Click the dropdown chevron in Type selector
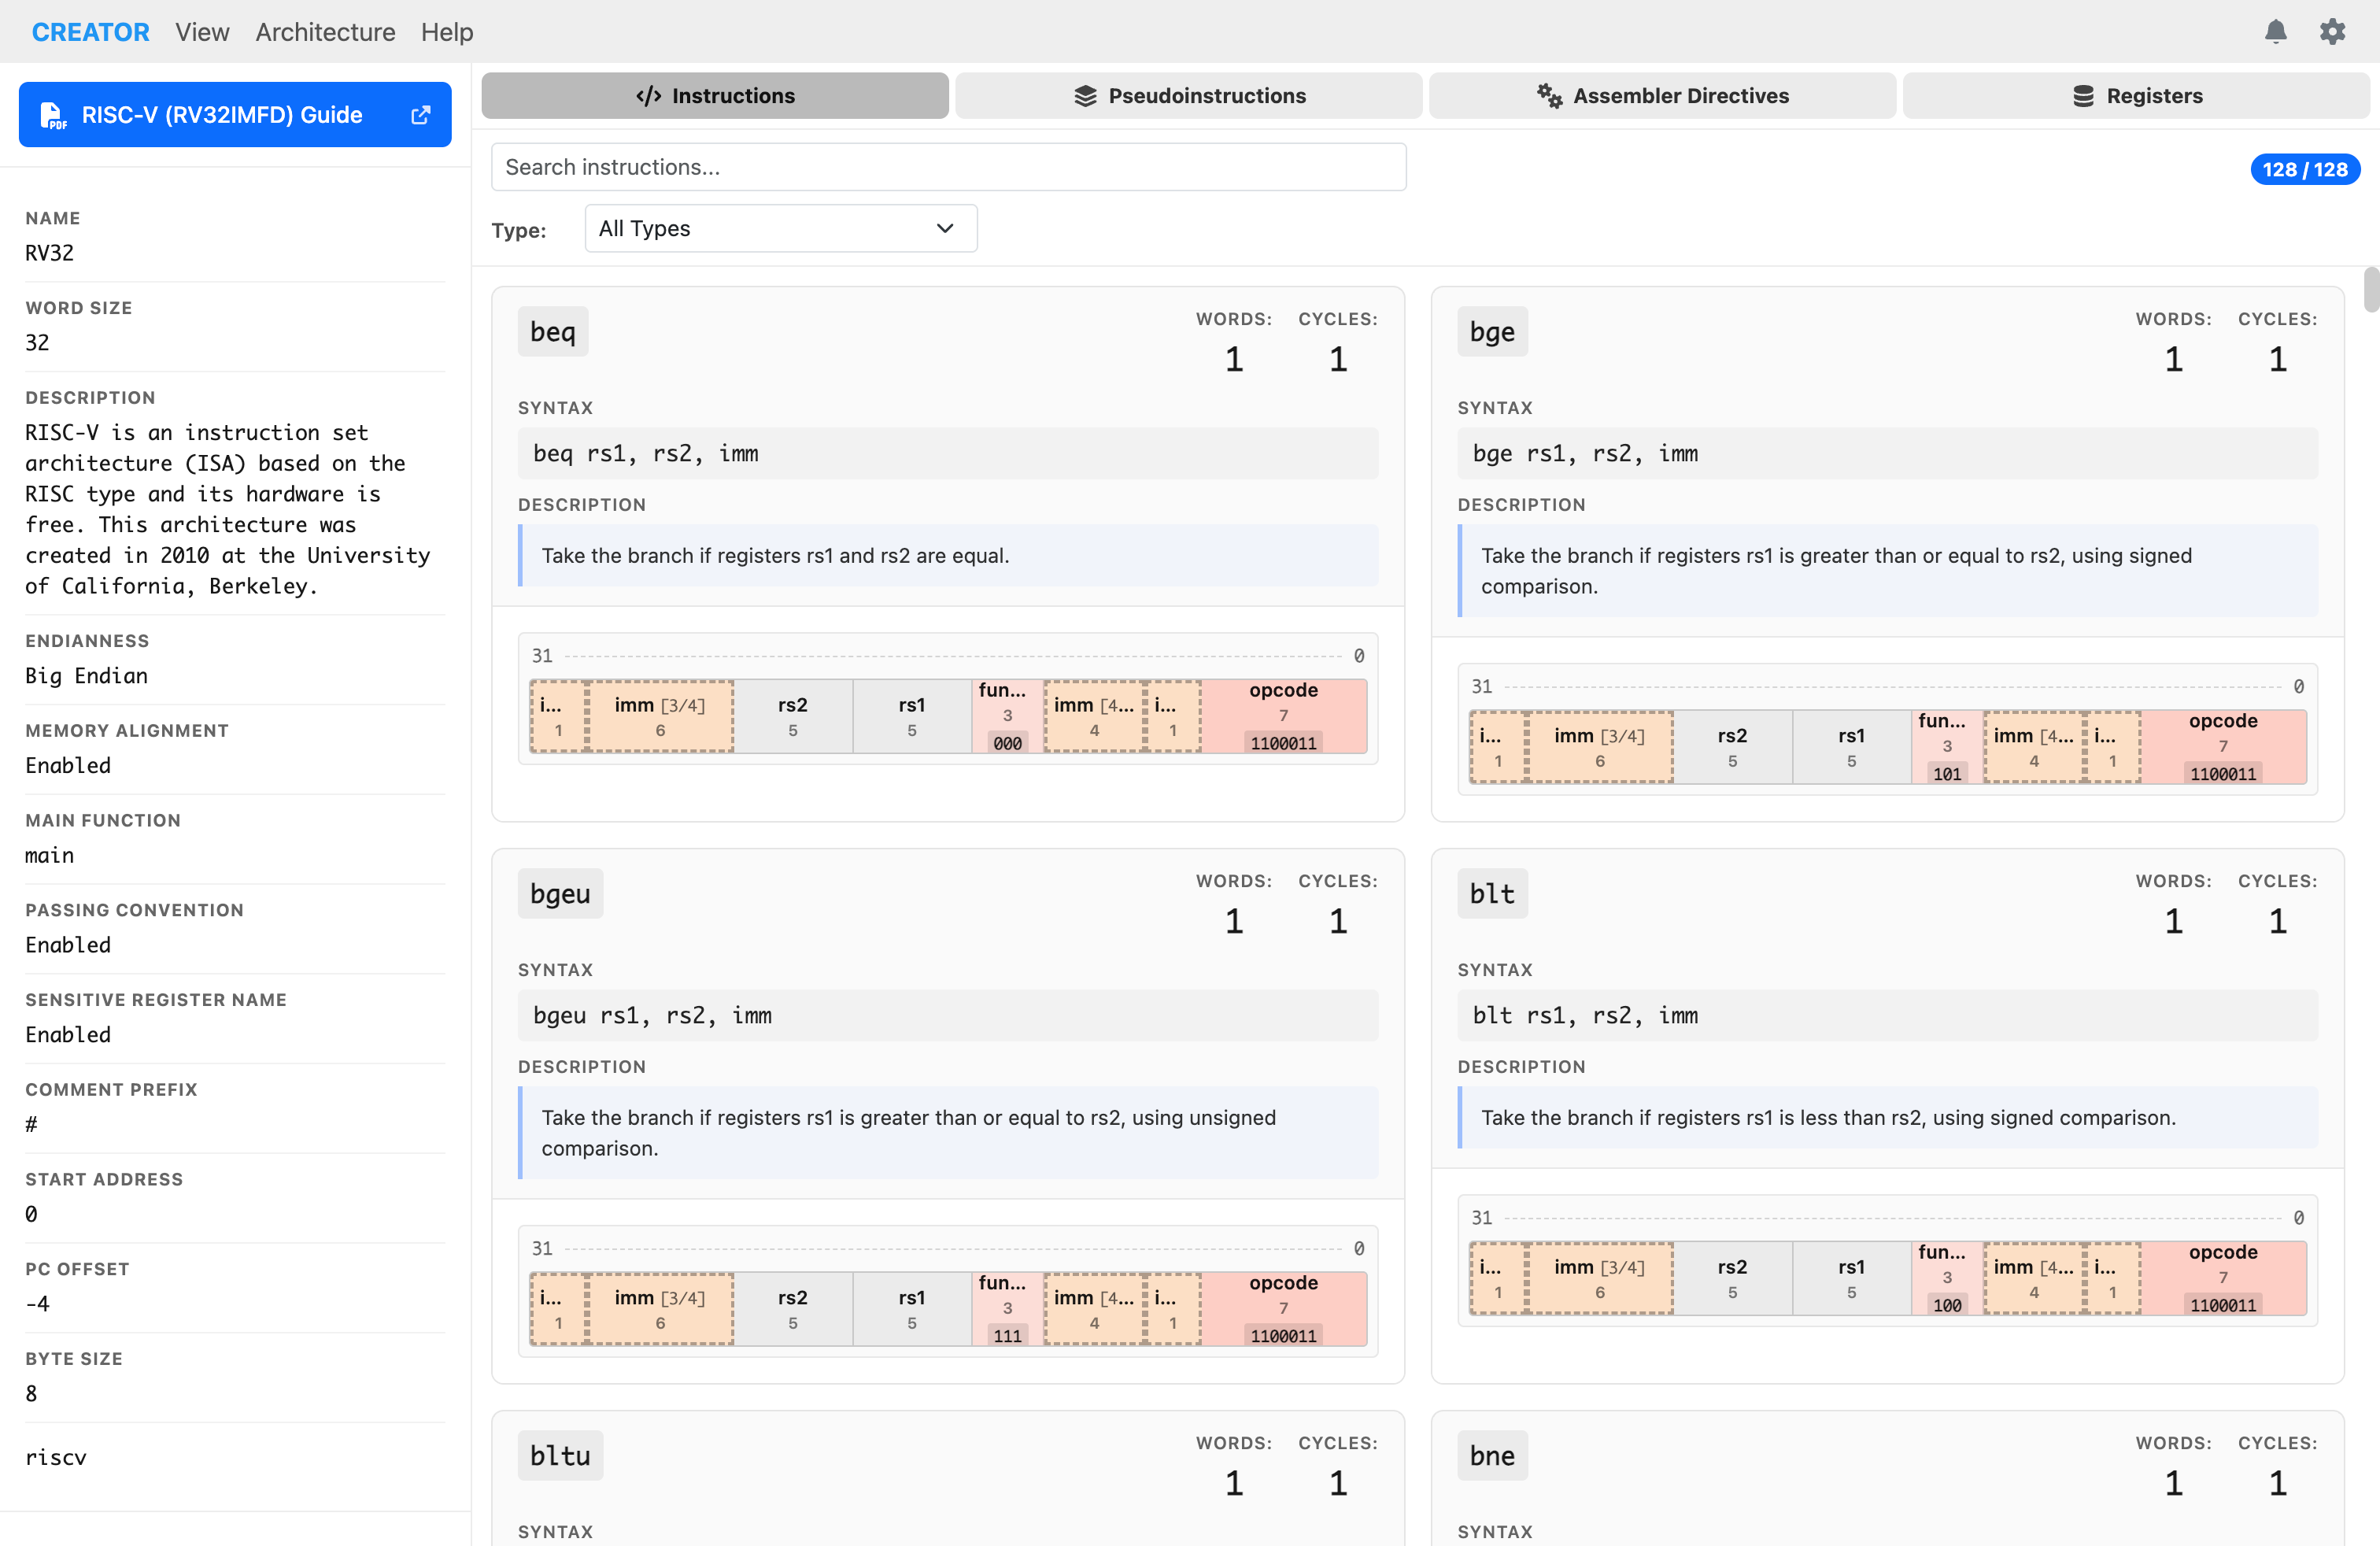The width and height of the screenshot is (2380, 1546). point(944,229)
